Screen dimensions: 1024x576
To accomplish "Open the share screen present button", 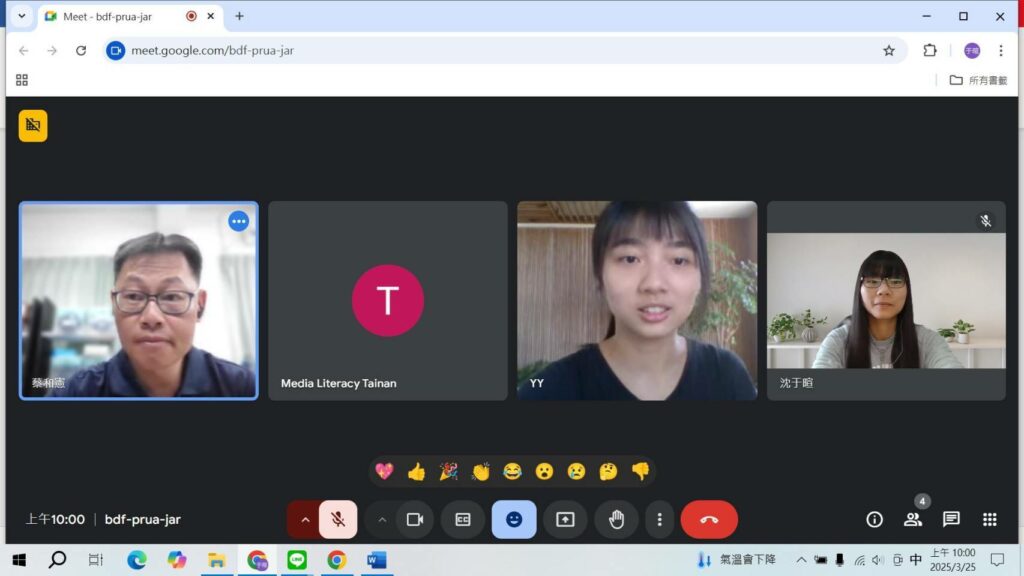I will coord(565,520).
